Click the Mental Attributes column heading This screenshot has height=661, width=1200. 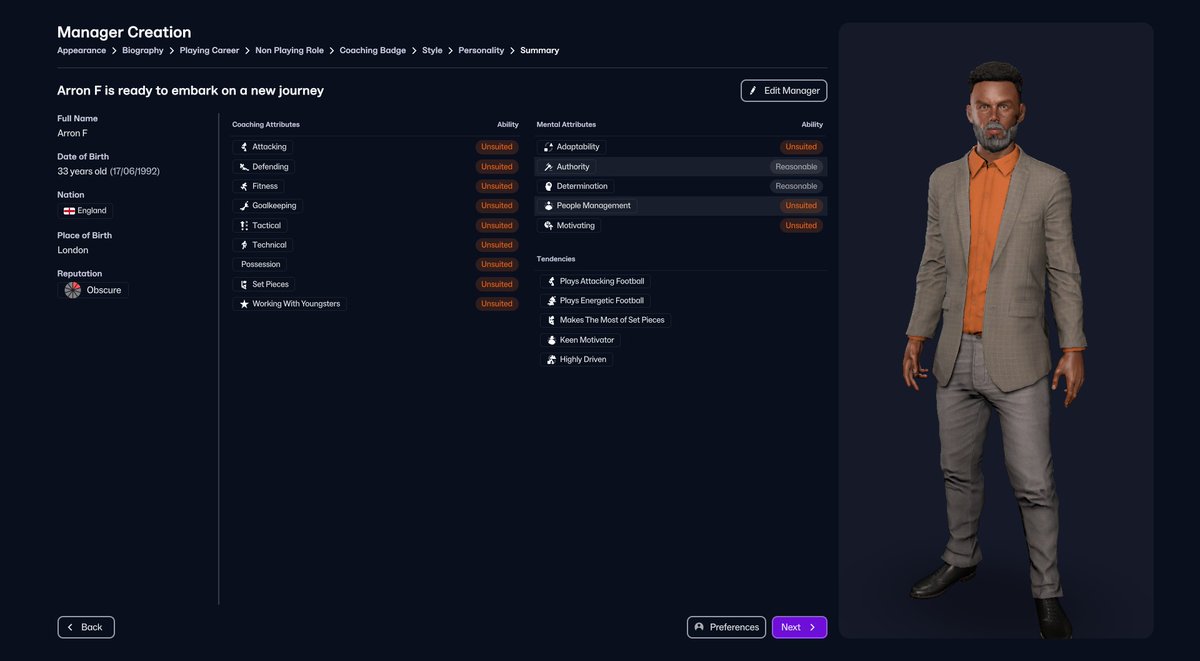[x=566, y=125]
